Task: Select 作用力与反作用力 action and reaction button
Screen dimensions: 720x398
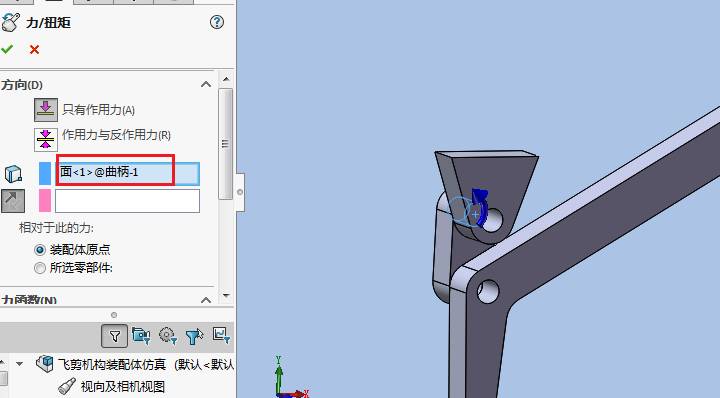Action: click(45, 139)
